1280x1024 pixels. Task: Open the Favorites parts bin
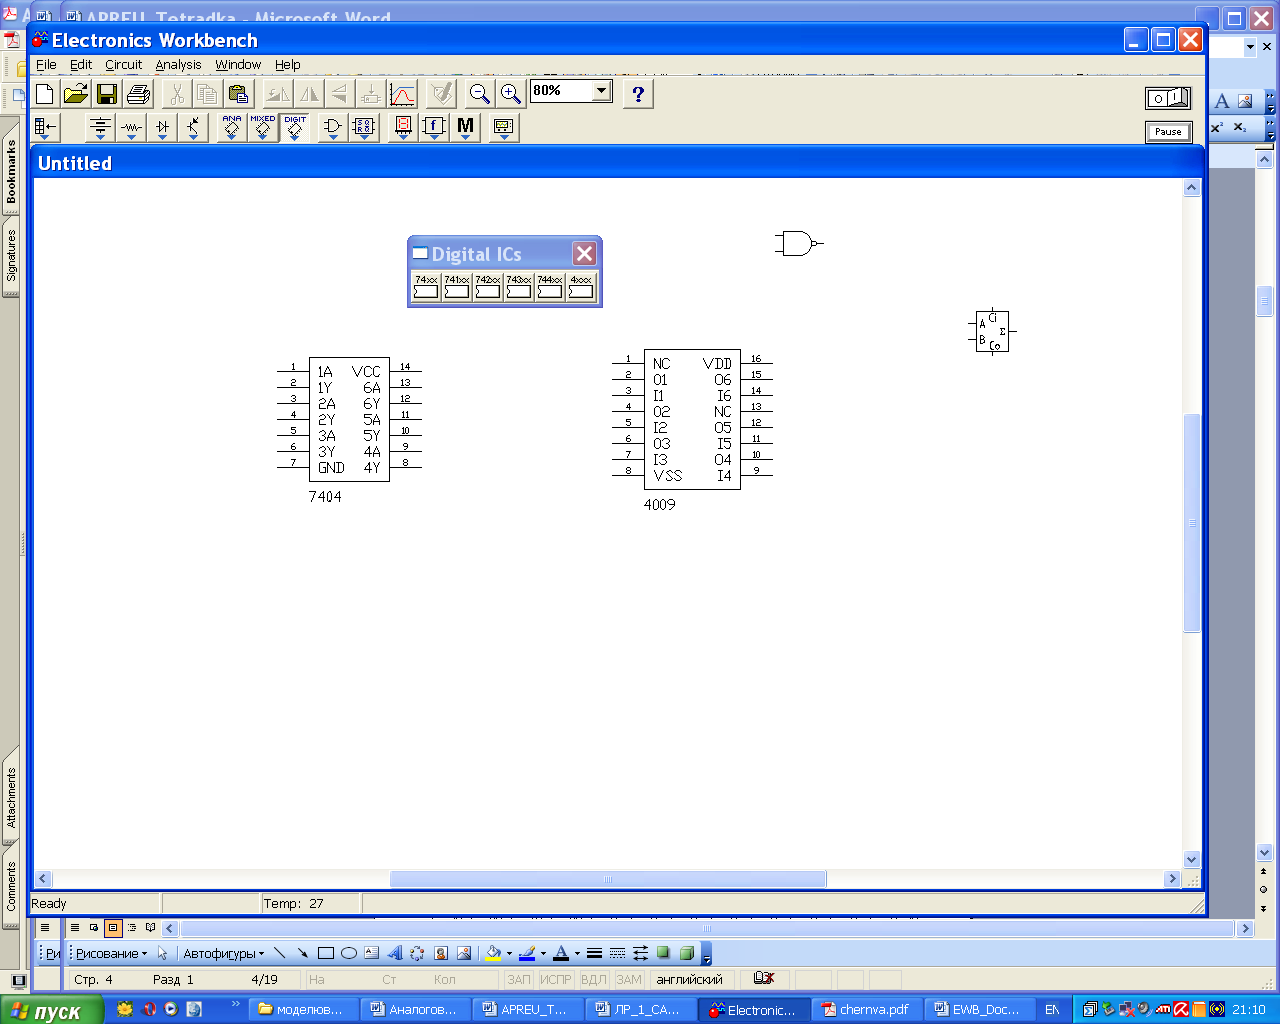pyautogui.click(x=46, y=127)
